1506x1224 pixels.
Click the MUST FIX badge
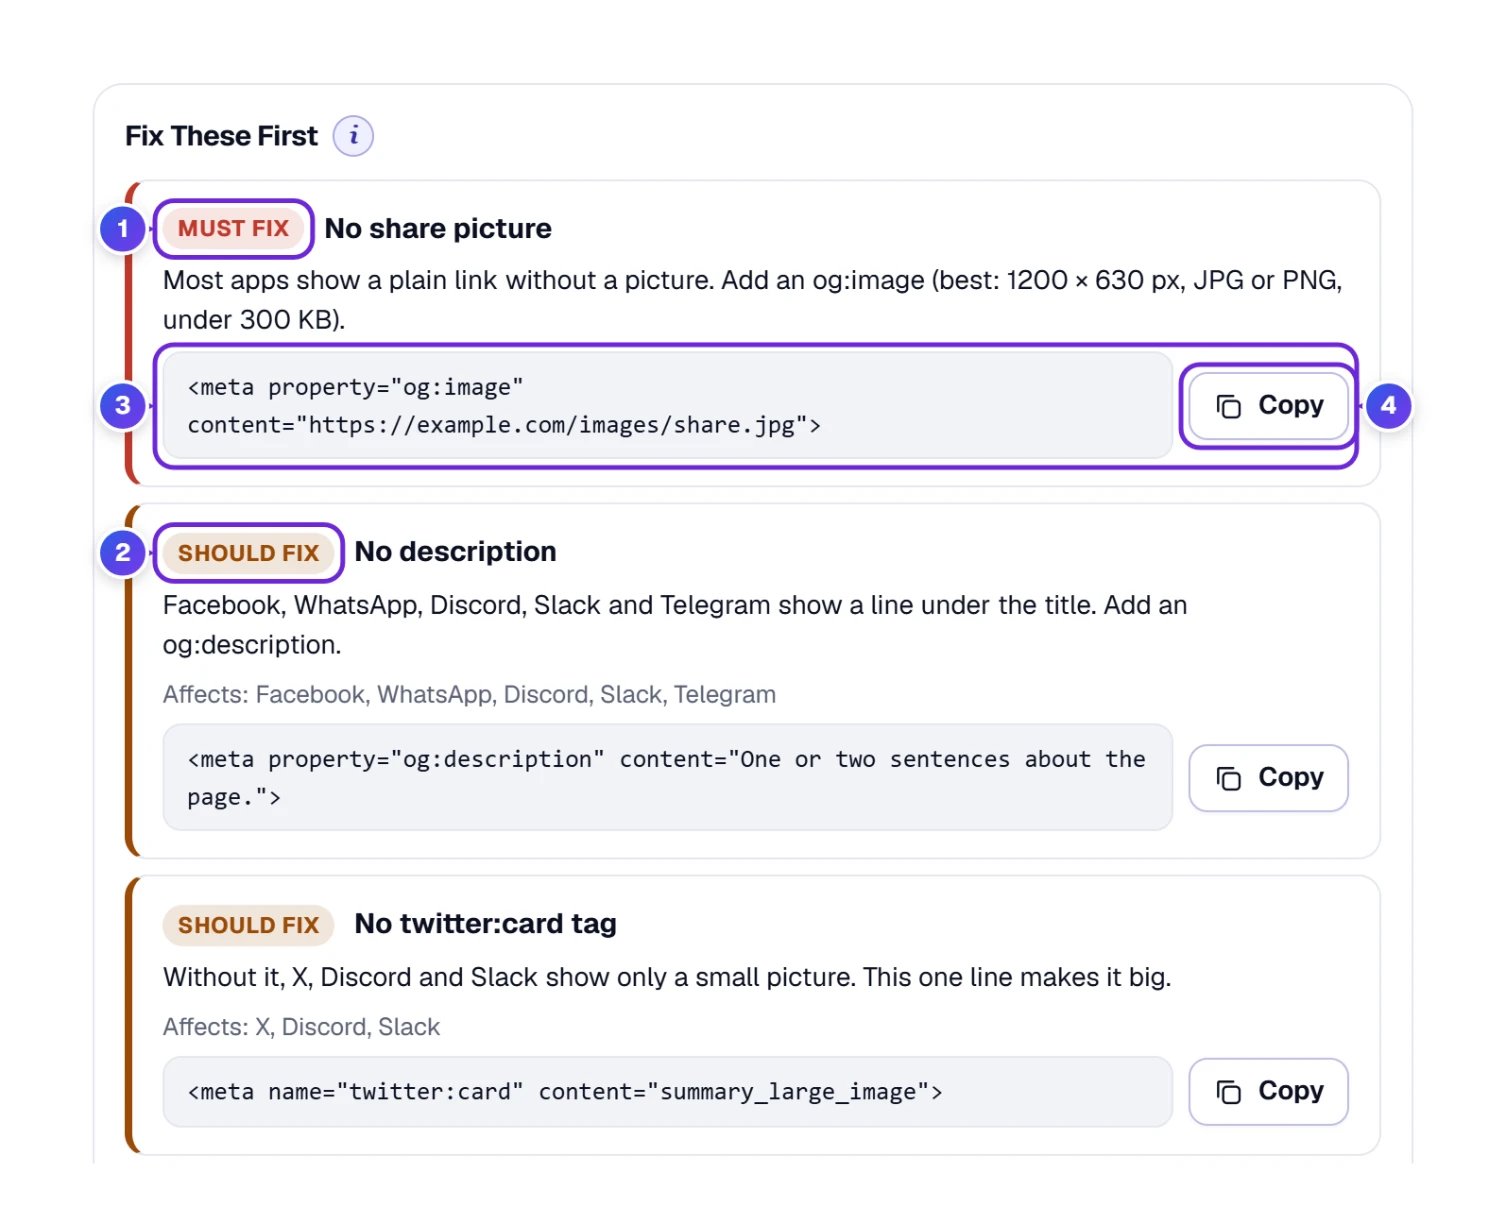click(x=233, y=229)
